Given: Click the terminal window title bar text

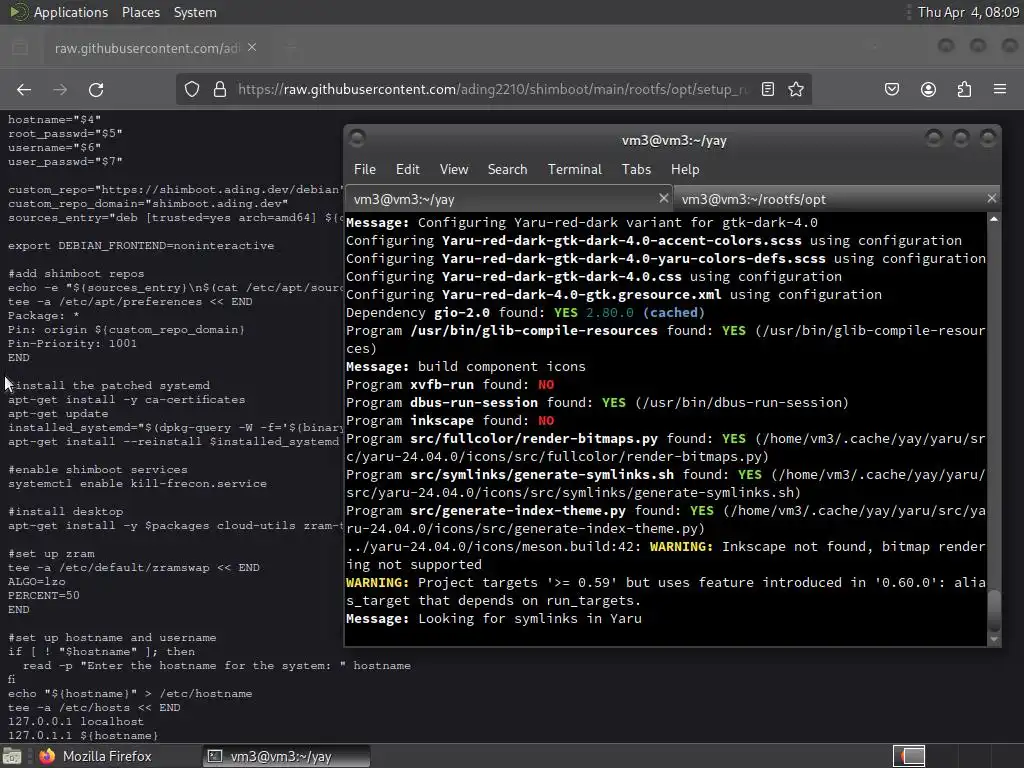Looking at the screenshot, I should pos(674,140).
